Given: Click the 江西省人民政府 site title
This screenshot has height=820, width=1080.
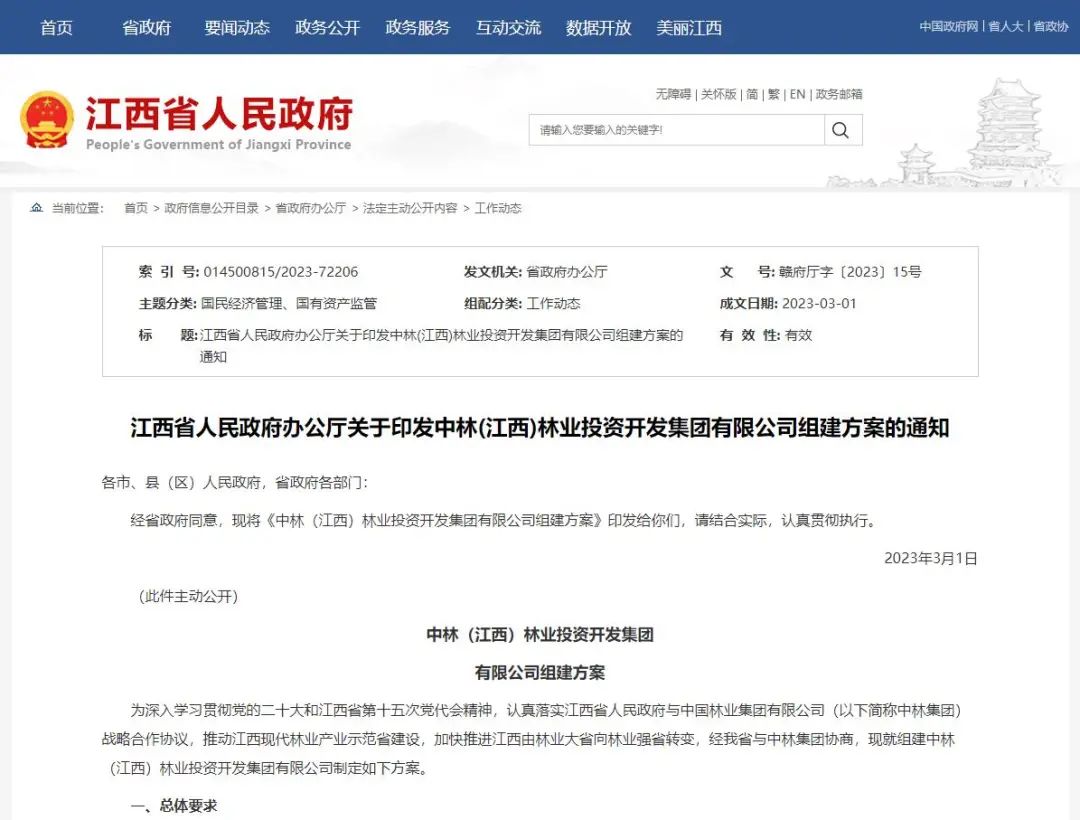Looking at the screenshot, I should 219,113.
